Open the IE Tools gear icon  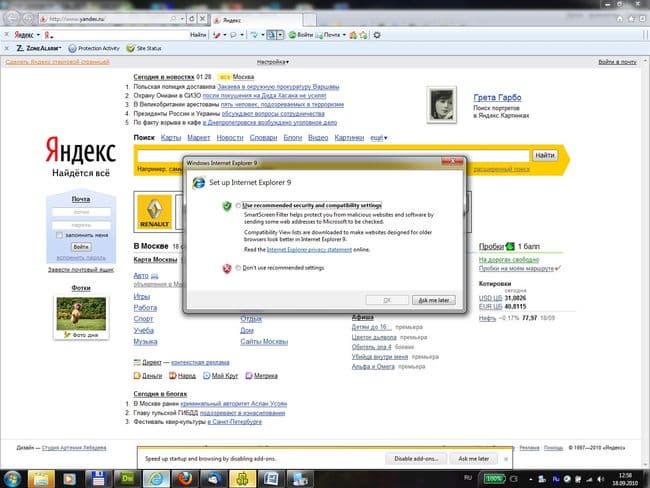tap(643, 19)
